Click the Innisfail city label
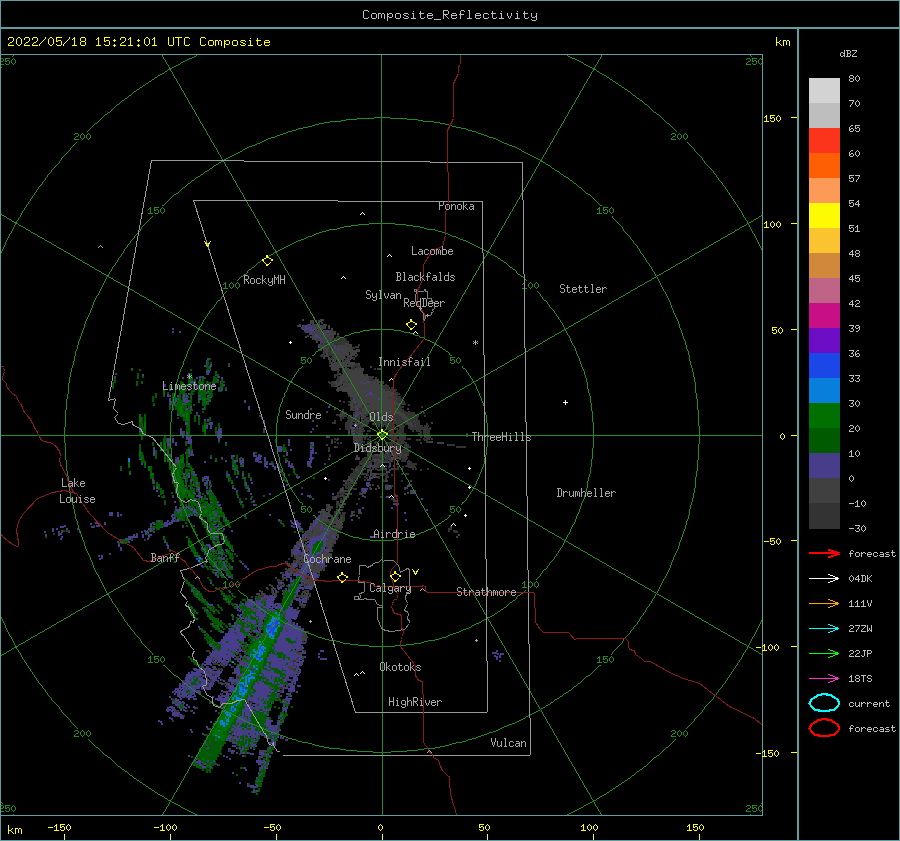 click(404, 362)
